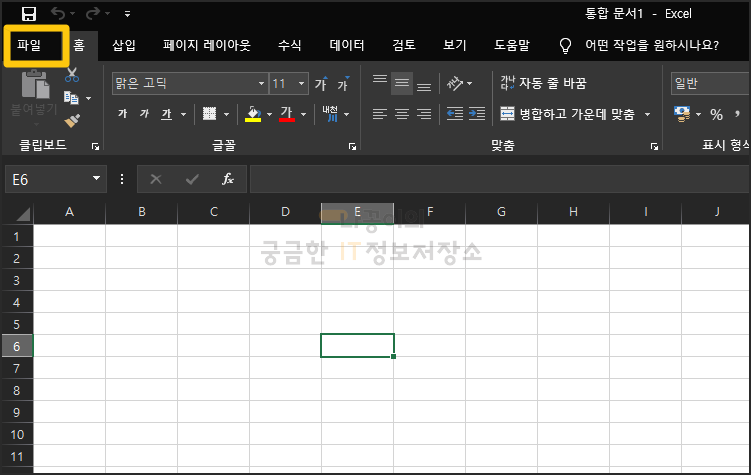This screenshot has height=475, width=751.
Task: Click the Increase Indent icon
Action: click(x=477, y=114)
